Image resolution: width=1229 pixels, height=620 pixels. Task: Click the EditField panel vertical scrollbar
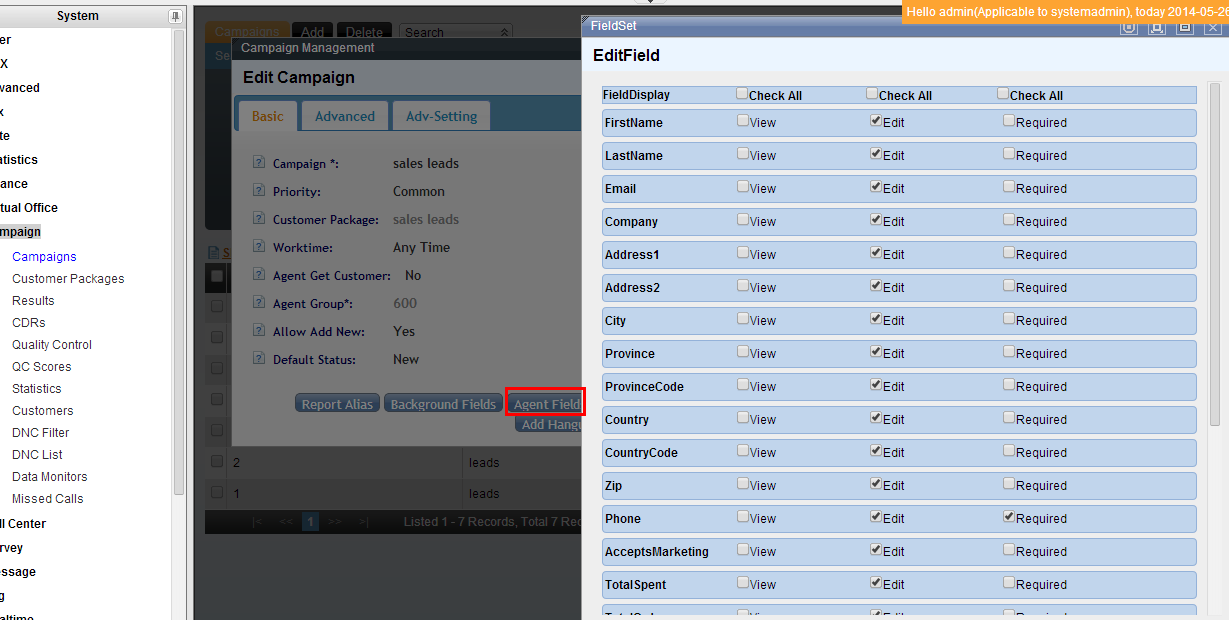(x=1215, y=250)
